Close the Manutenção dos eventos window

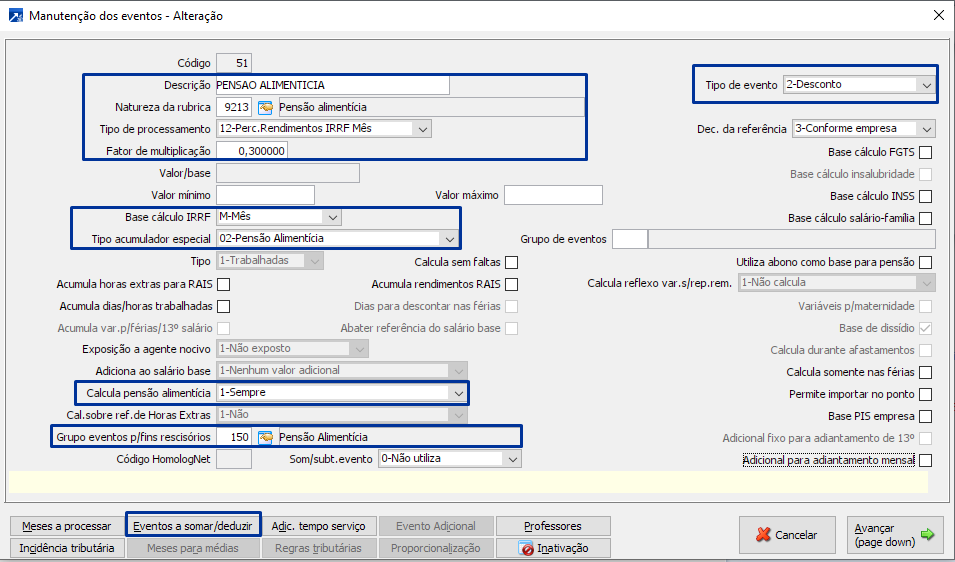939,15
